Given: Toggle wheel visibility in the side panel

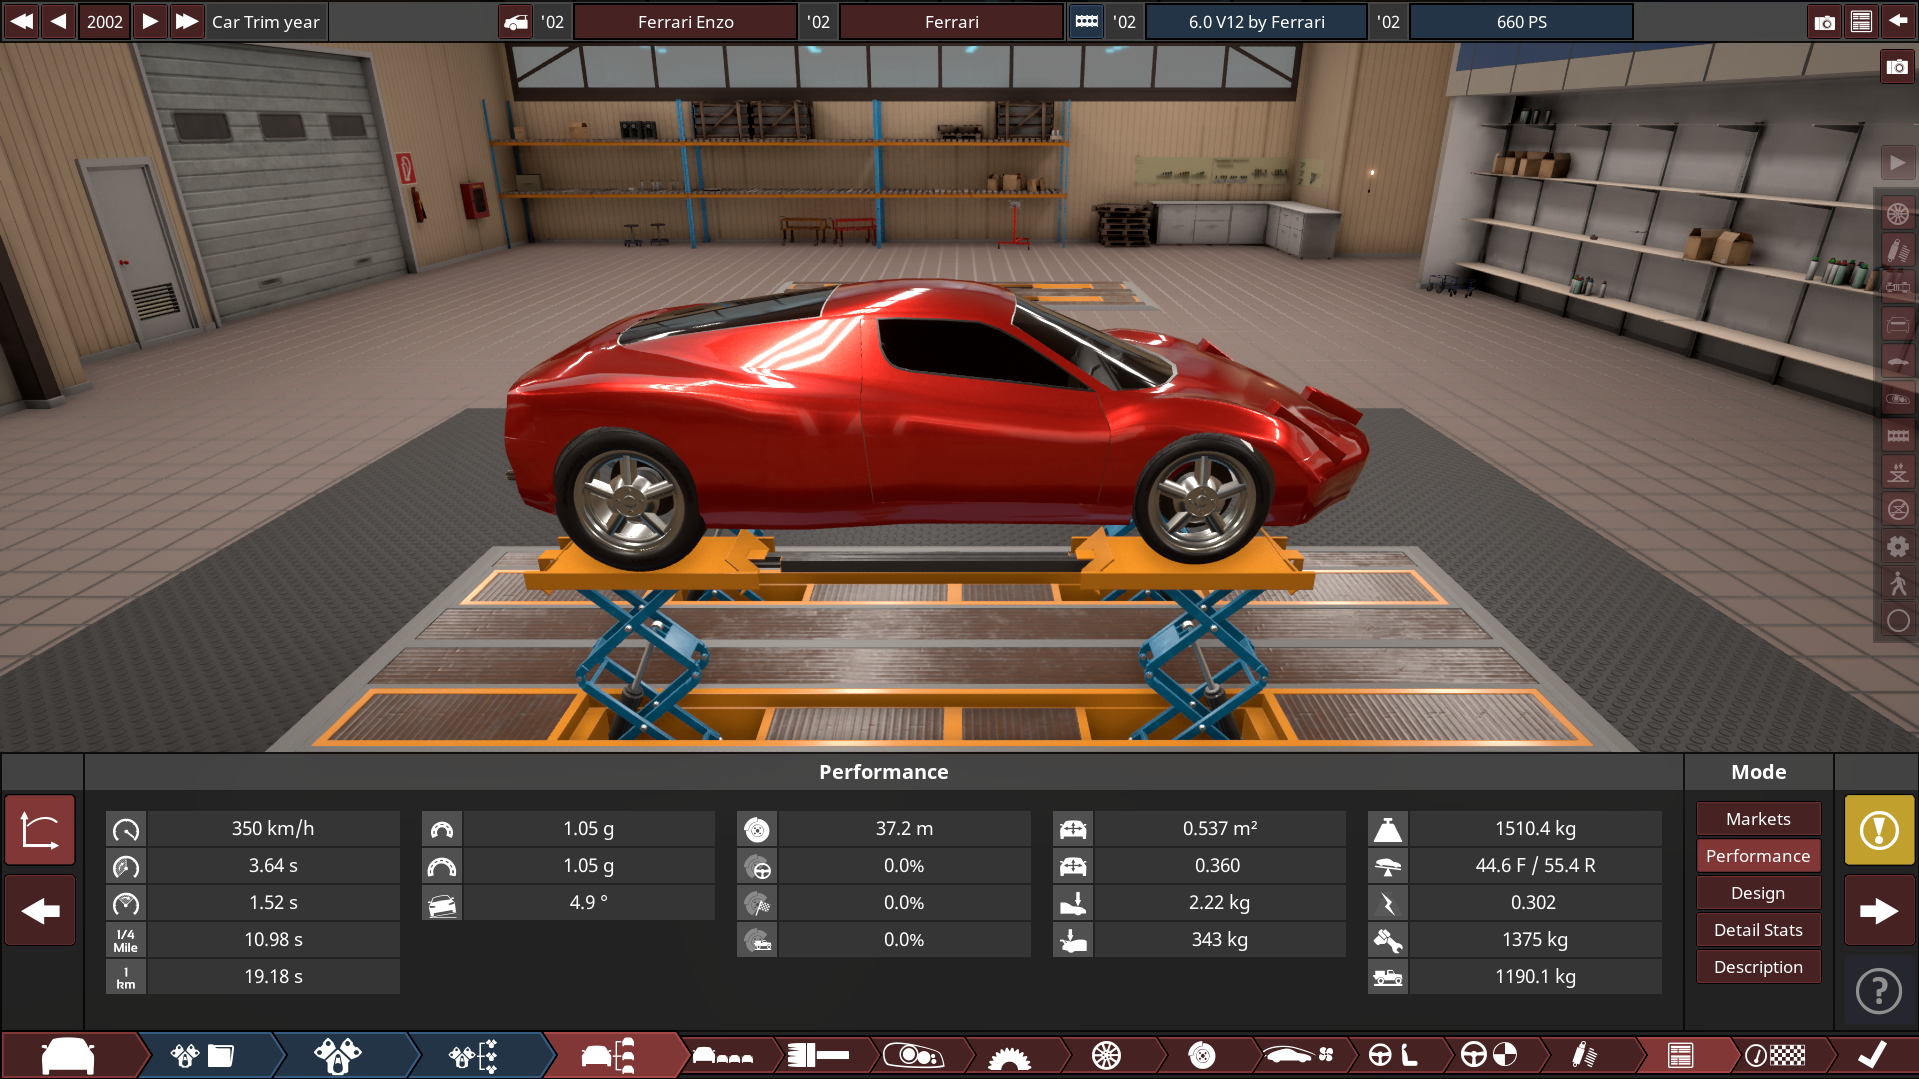Looking at the screenshot, I should [1897, 213].
